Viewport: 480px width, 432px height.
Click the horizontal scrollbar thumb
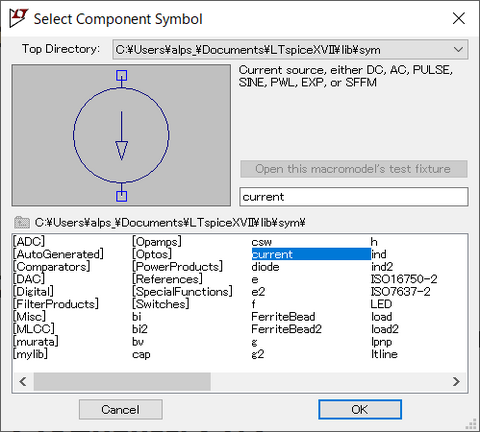[122, 382]
